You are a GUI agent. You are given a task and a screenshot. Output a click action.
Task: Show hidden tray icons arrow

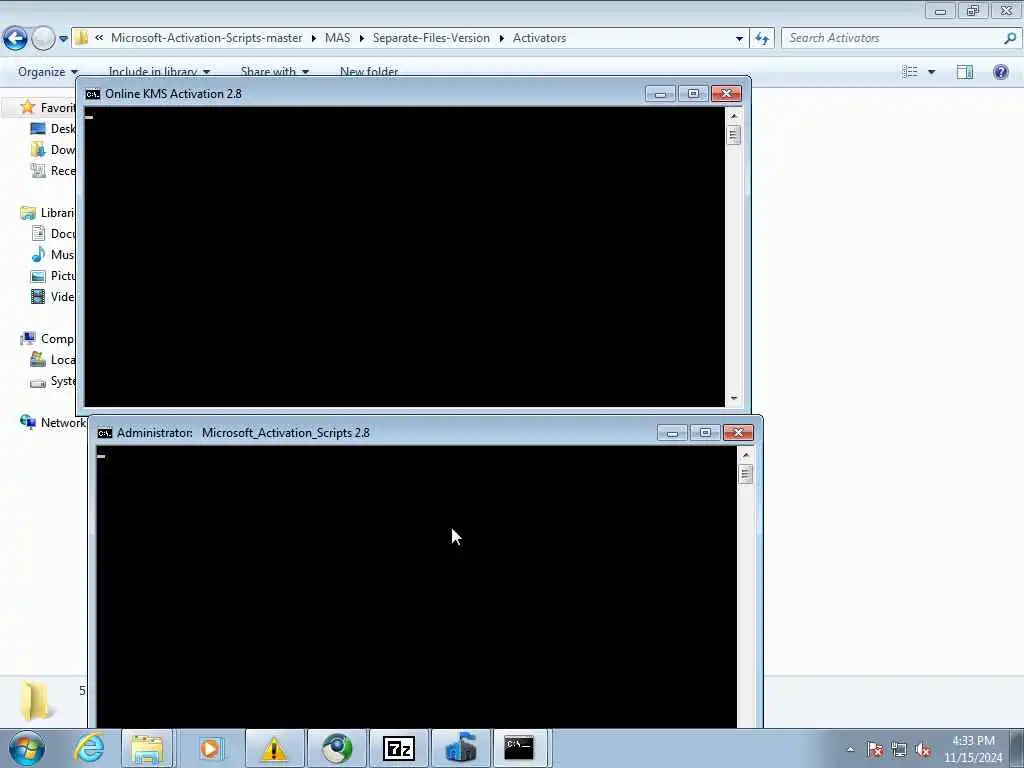tap(850, 750)
